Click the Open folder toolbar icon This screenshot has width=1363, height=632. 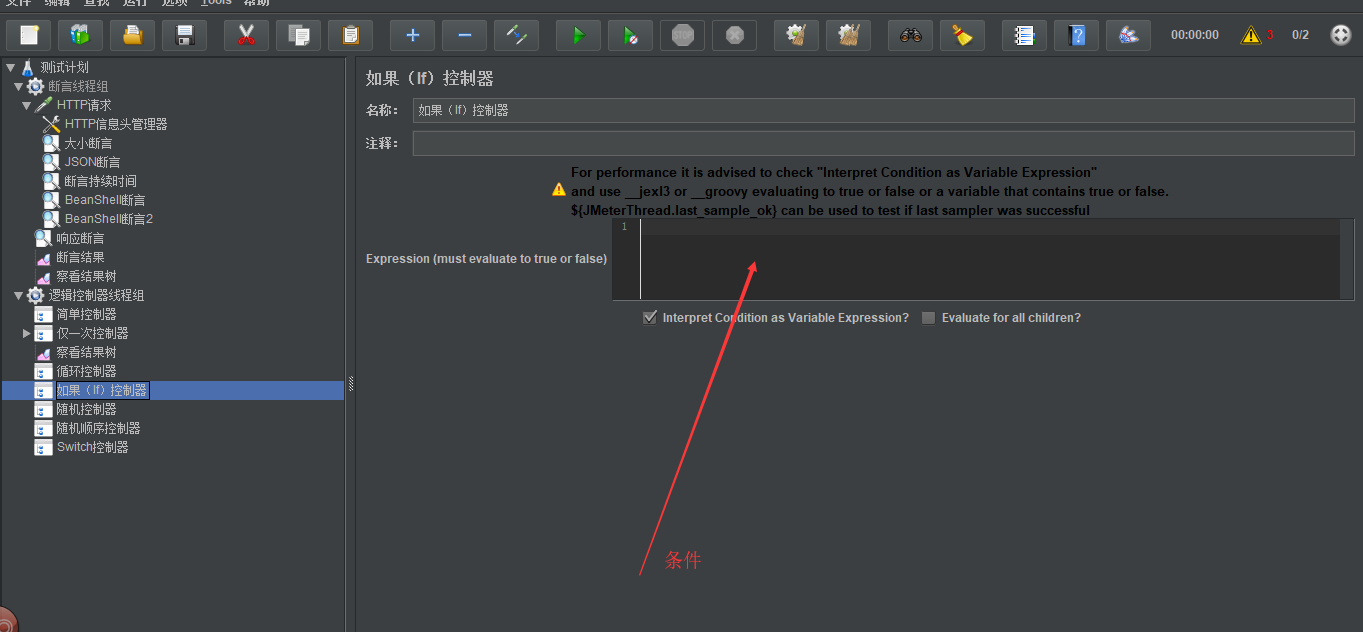tap(132, 35)
